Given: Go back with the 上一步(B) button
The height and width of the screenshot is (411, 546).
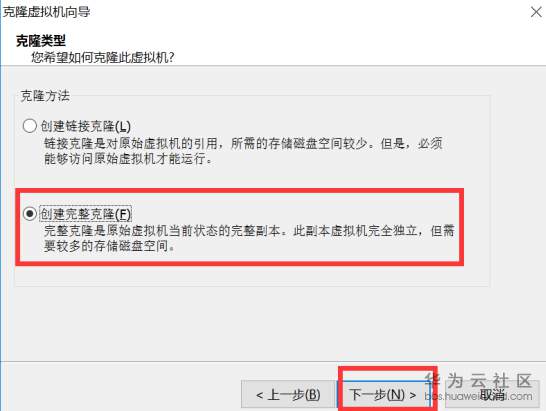Looking at the screenshot, I should (288, 394).
